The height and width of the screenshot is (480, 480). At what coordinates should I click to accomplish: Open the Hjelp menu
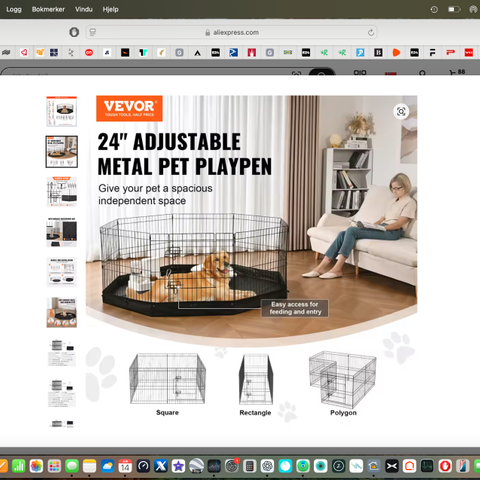click(x=110, y=9)
